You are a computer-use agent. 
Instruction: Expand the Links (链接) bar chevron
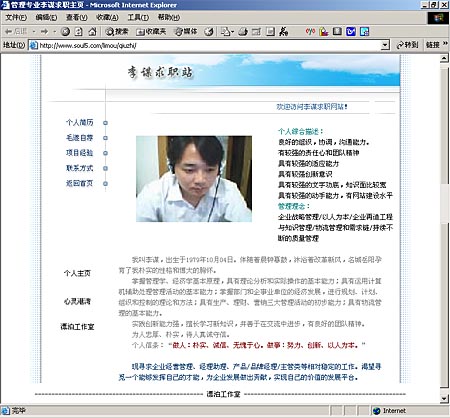click(x=445, y=44)
